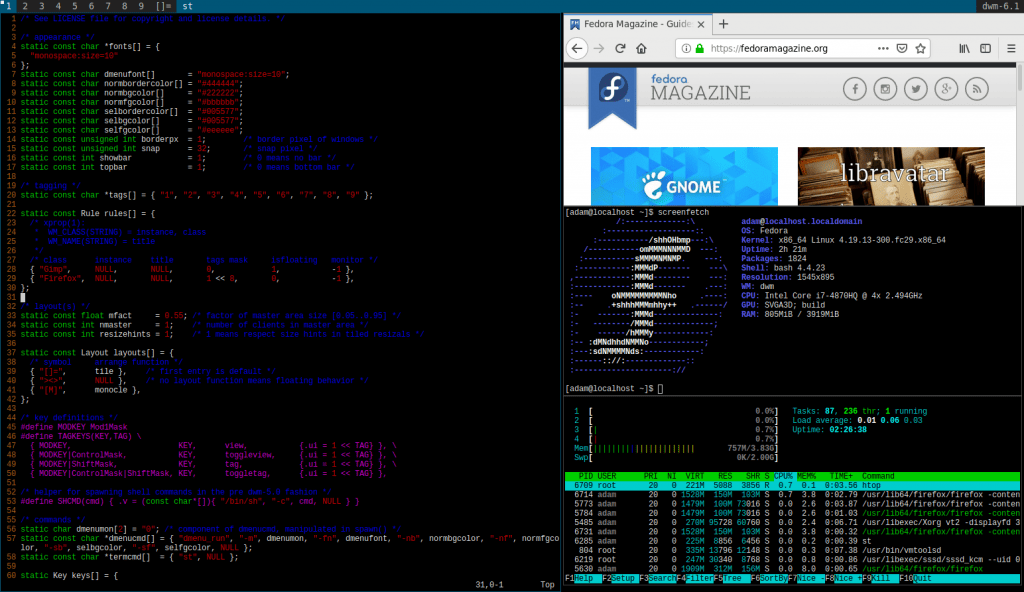1024x592 pixels.
Task: Open the Firefox hamburger menu
Action: 1009,48
